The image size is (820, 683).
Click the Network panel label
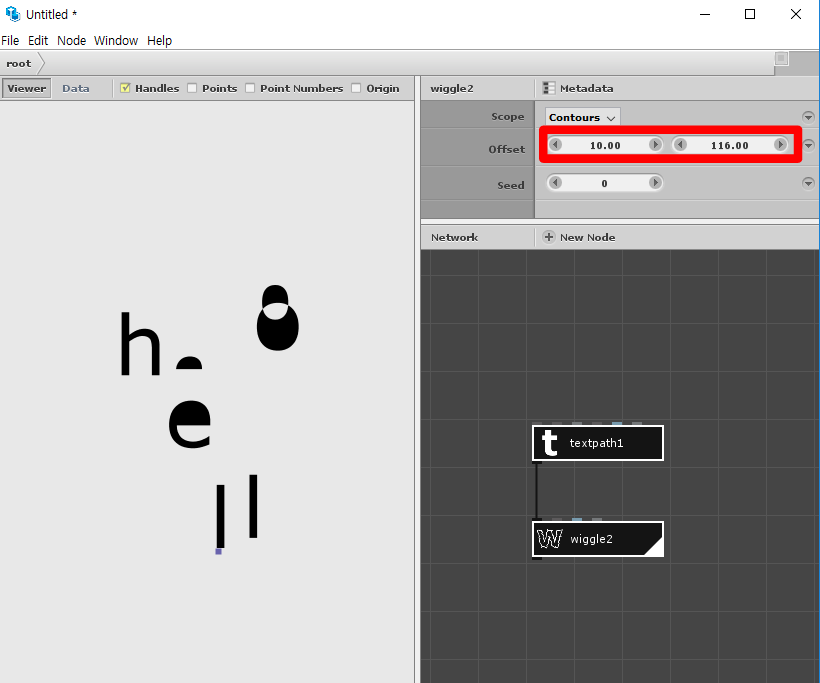point(454,237)
